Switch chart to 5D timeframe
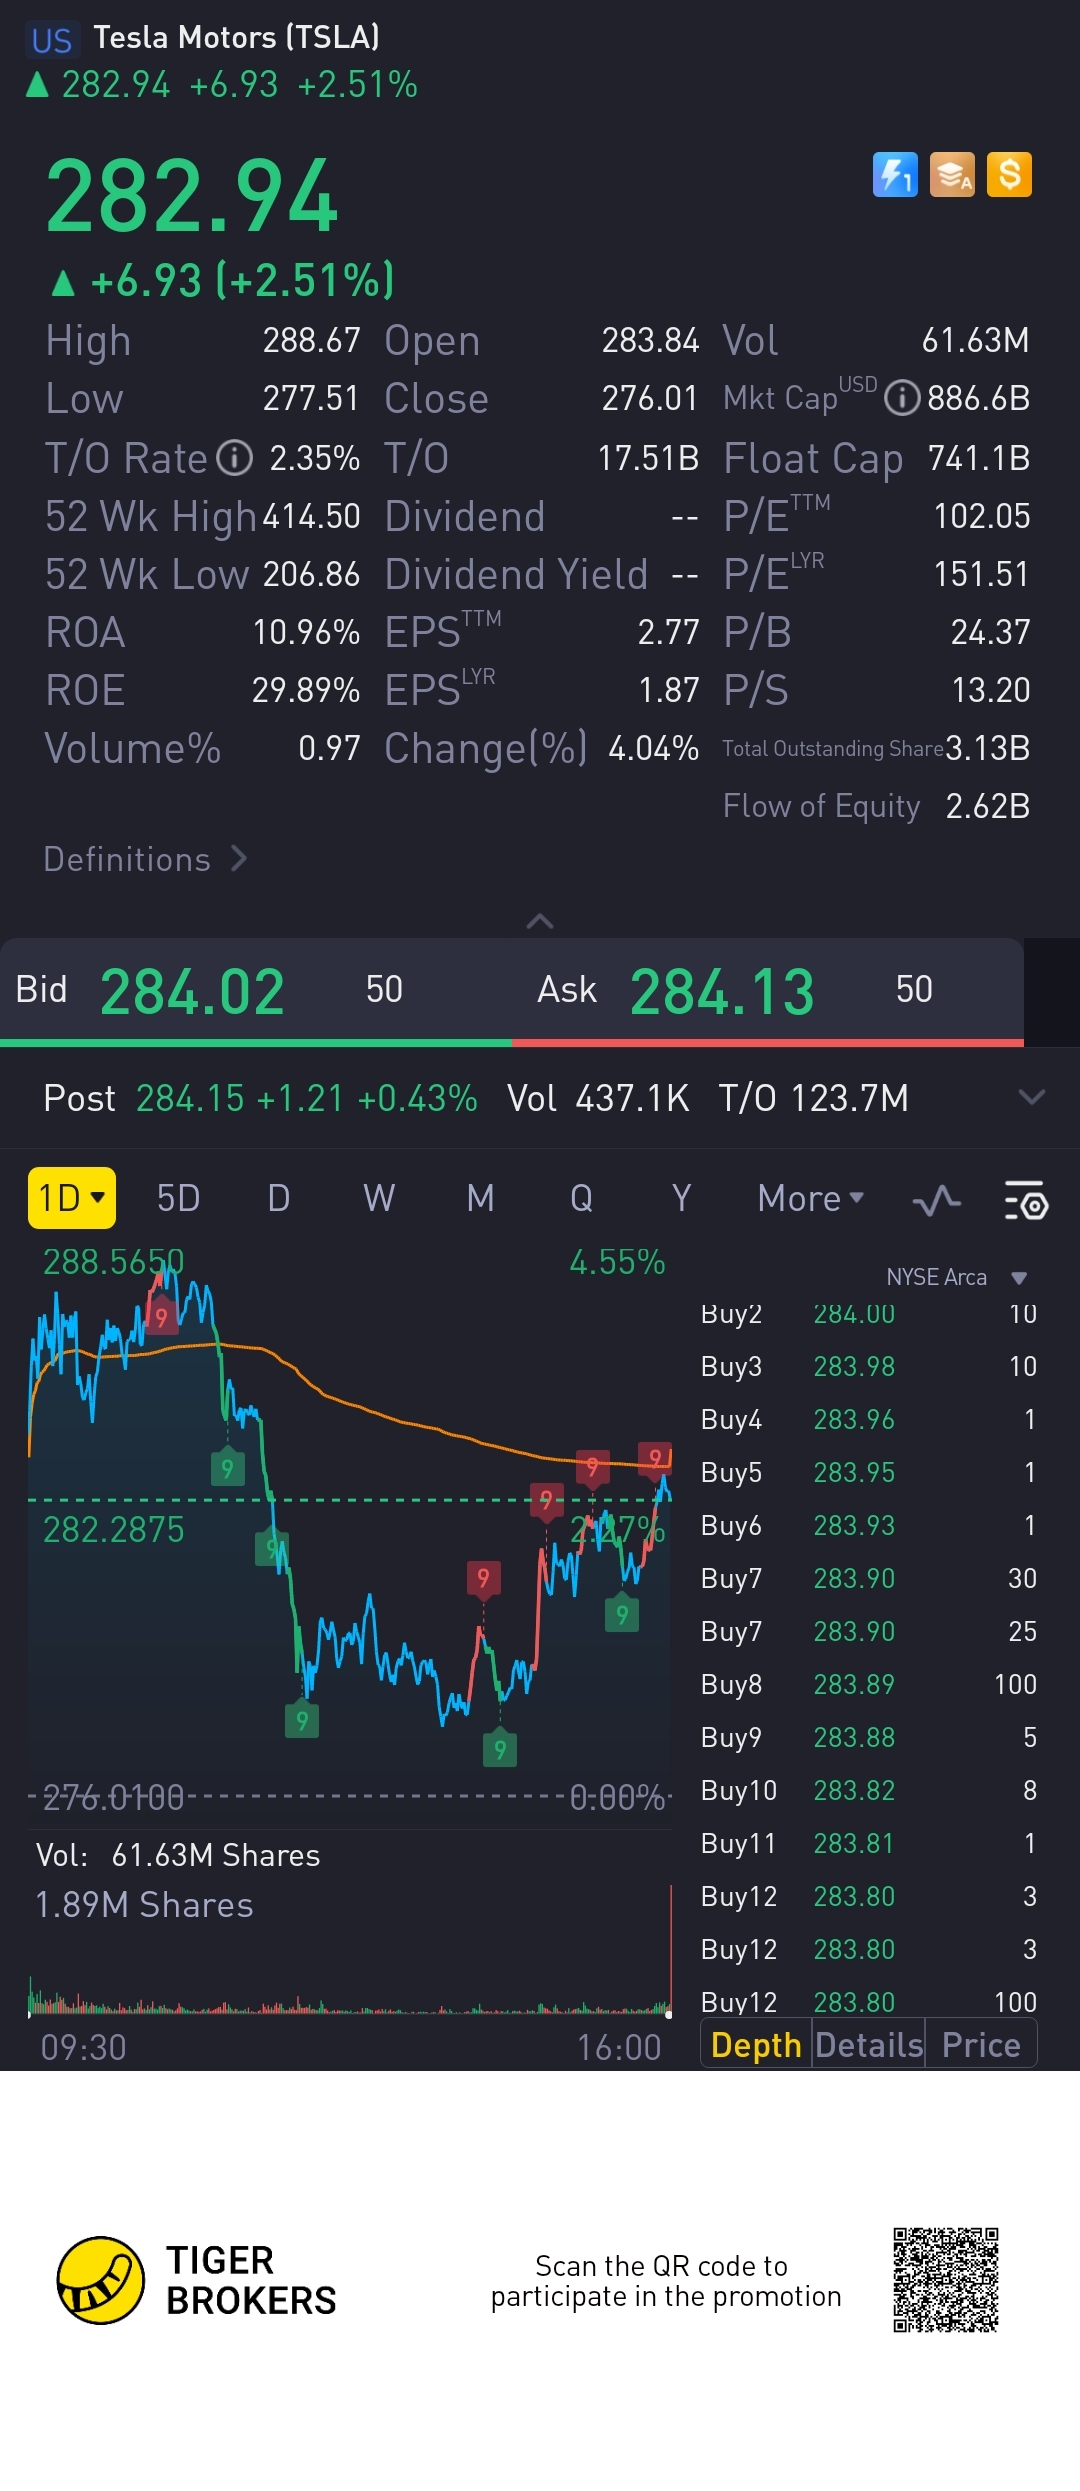The width and height of the screenshot is (1080, 2491). pos(178,1198)
